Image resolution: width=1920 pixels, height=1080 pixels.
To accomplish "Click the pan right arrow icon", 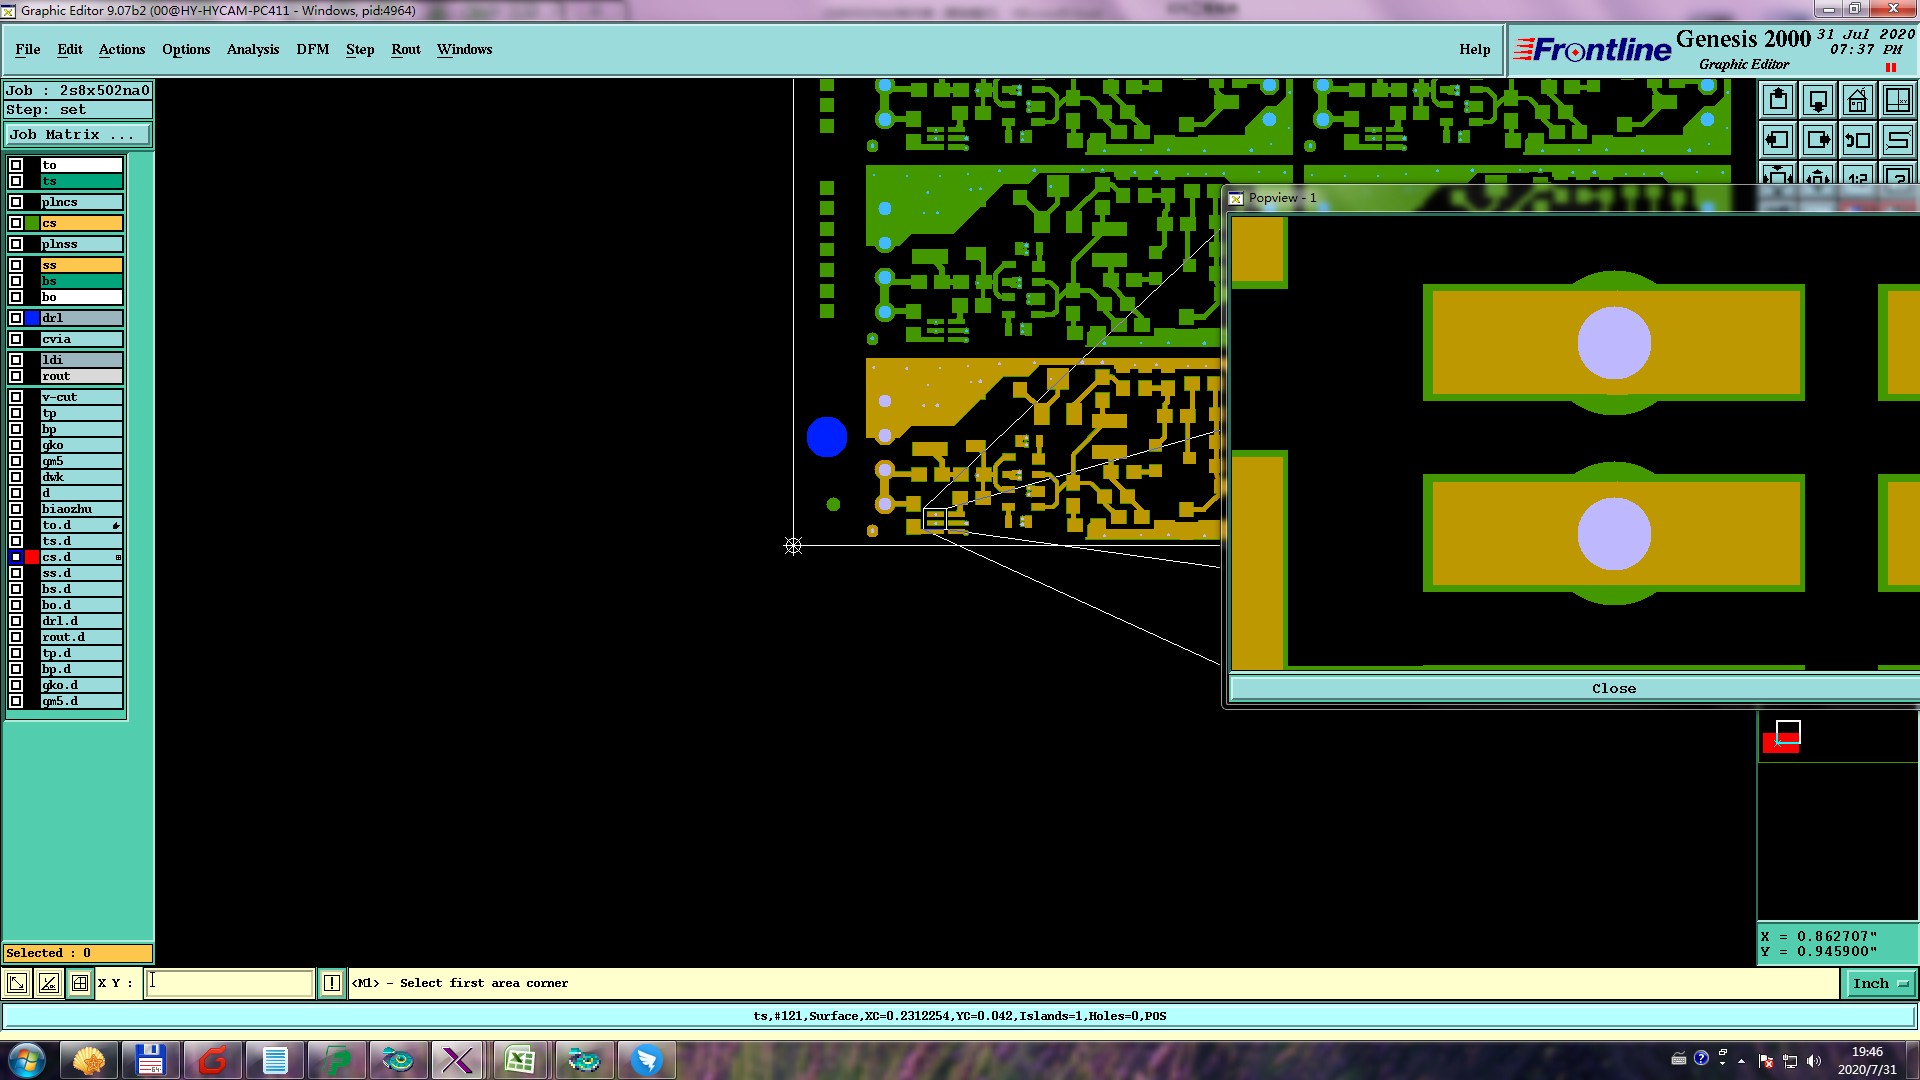I will (x=1817, y=140).
